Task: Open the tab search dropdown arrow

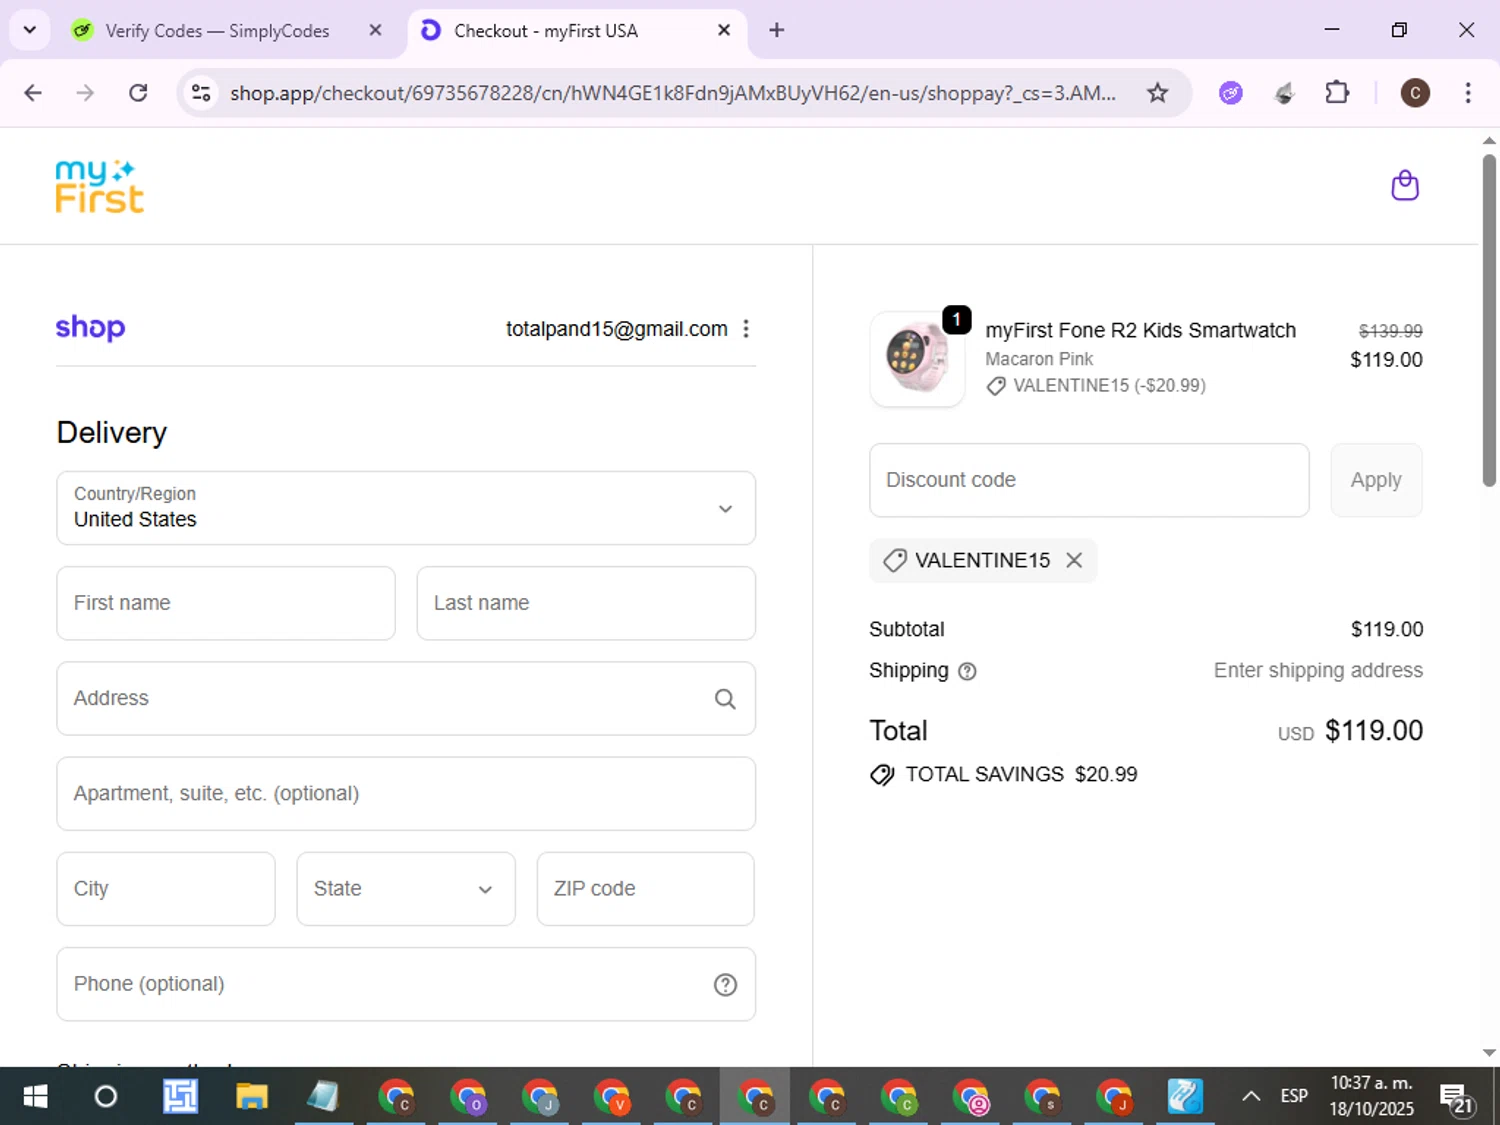Action: tap(29, 30)
